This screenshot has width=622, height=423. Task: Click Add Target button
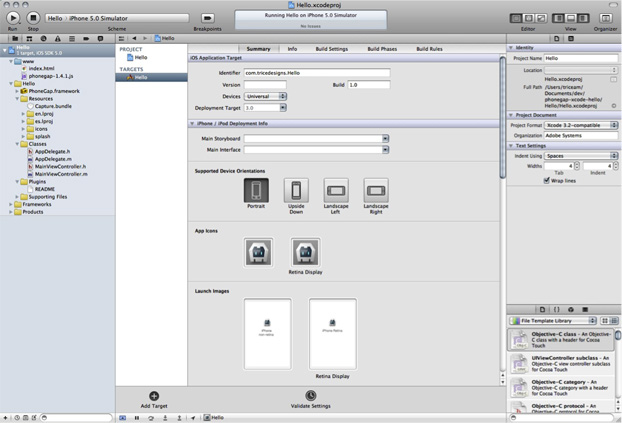(154, 400)
